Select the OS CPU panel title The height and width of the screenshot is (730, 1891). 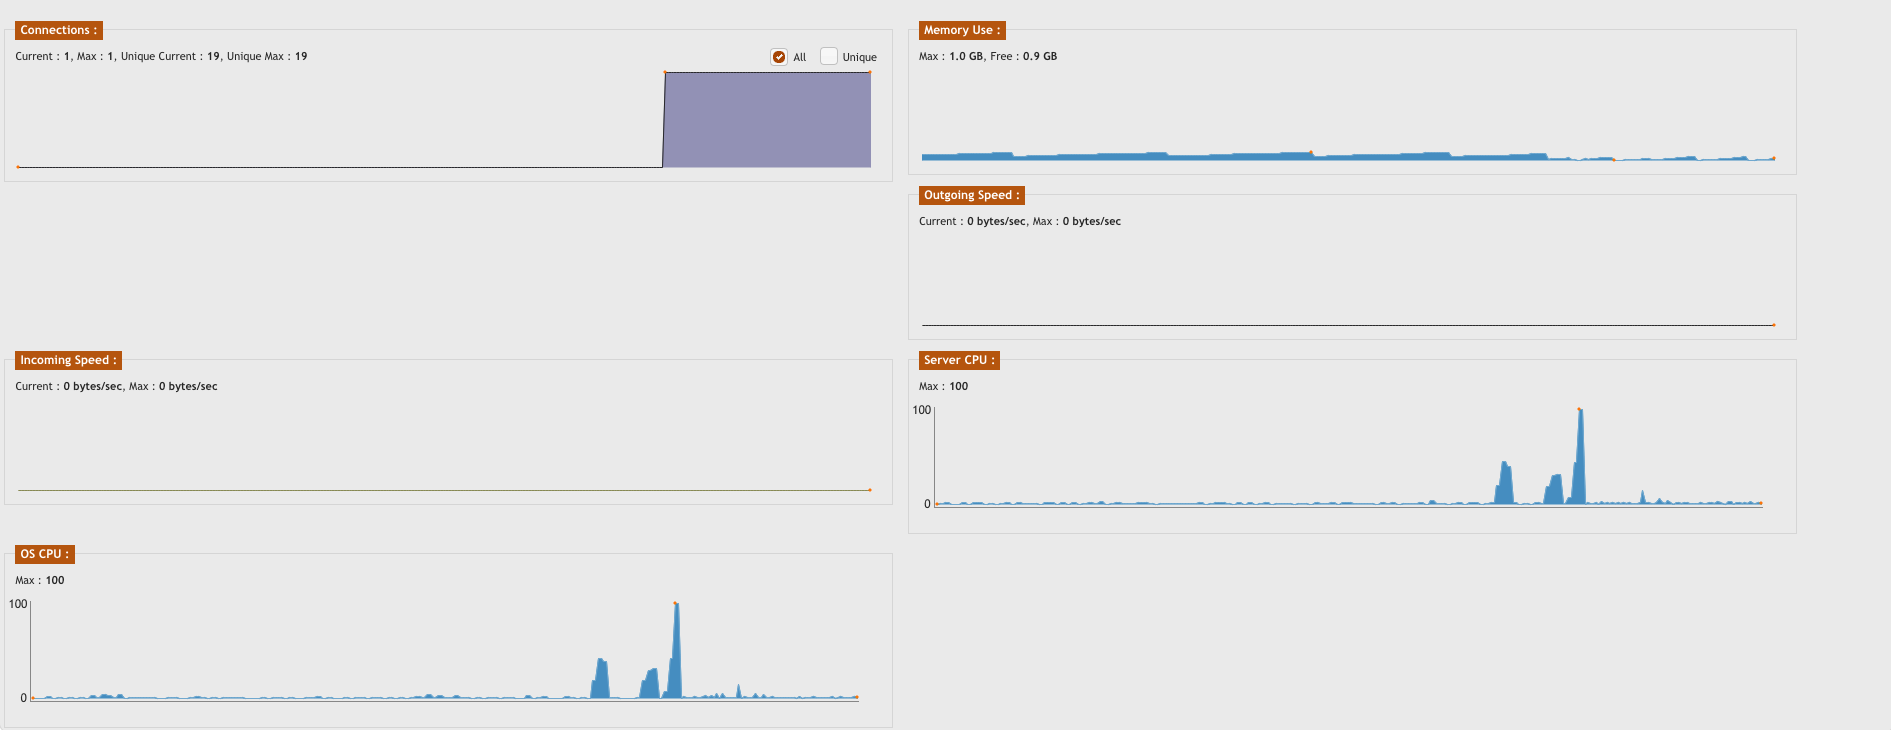pos(44,554)
